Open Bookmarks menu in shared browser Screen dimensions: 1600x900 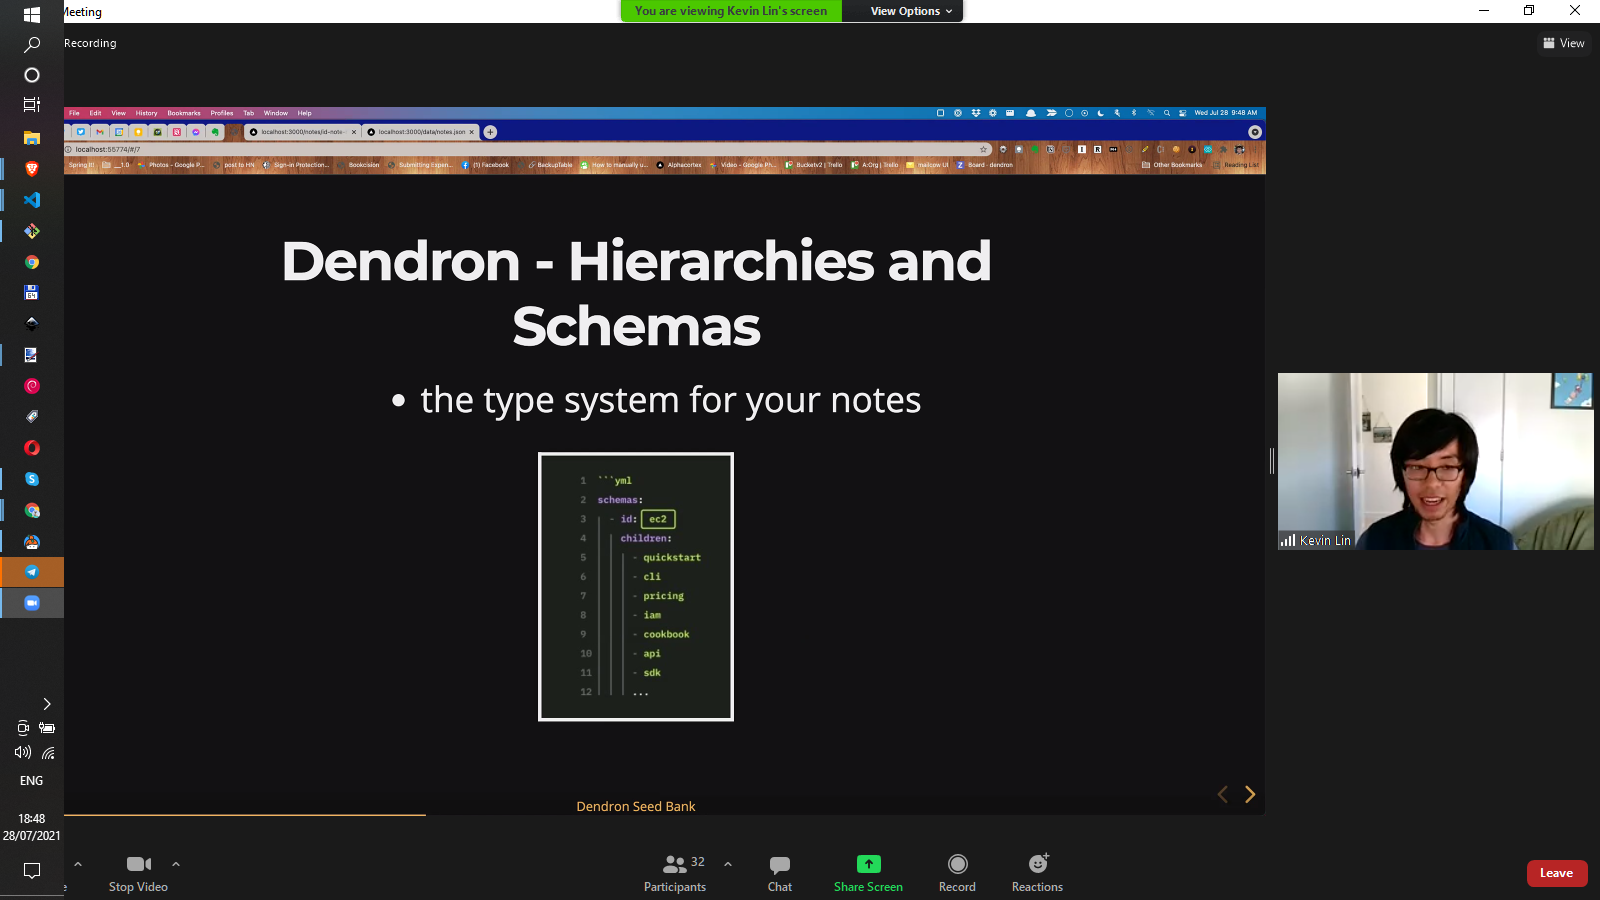184,113
